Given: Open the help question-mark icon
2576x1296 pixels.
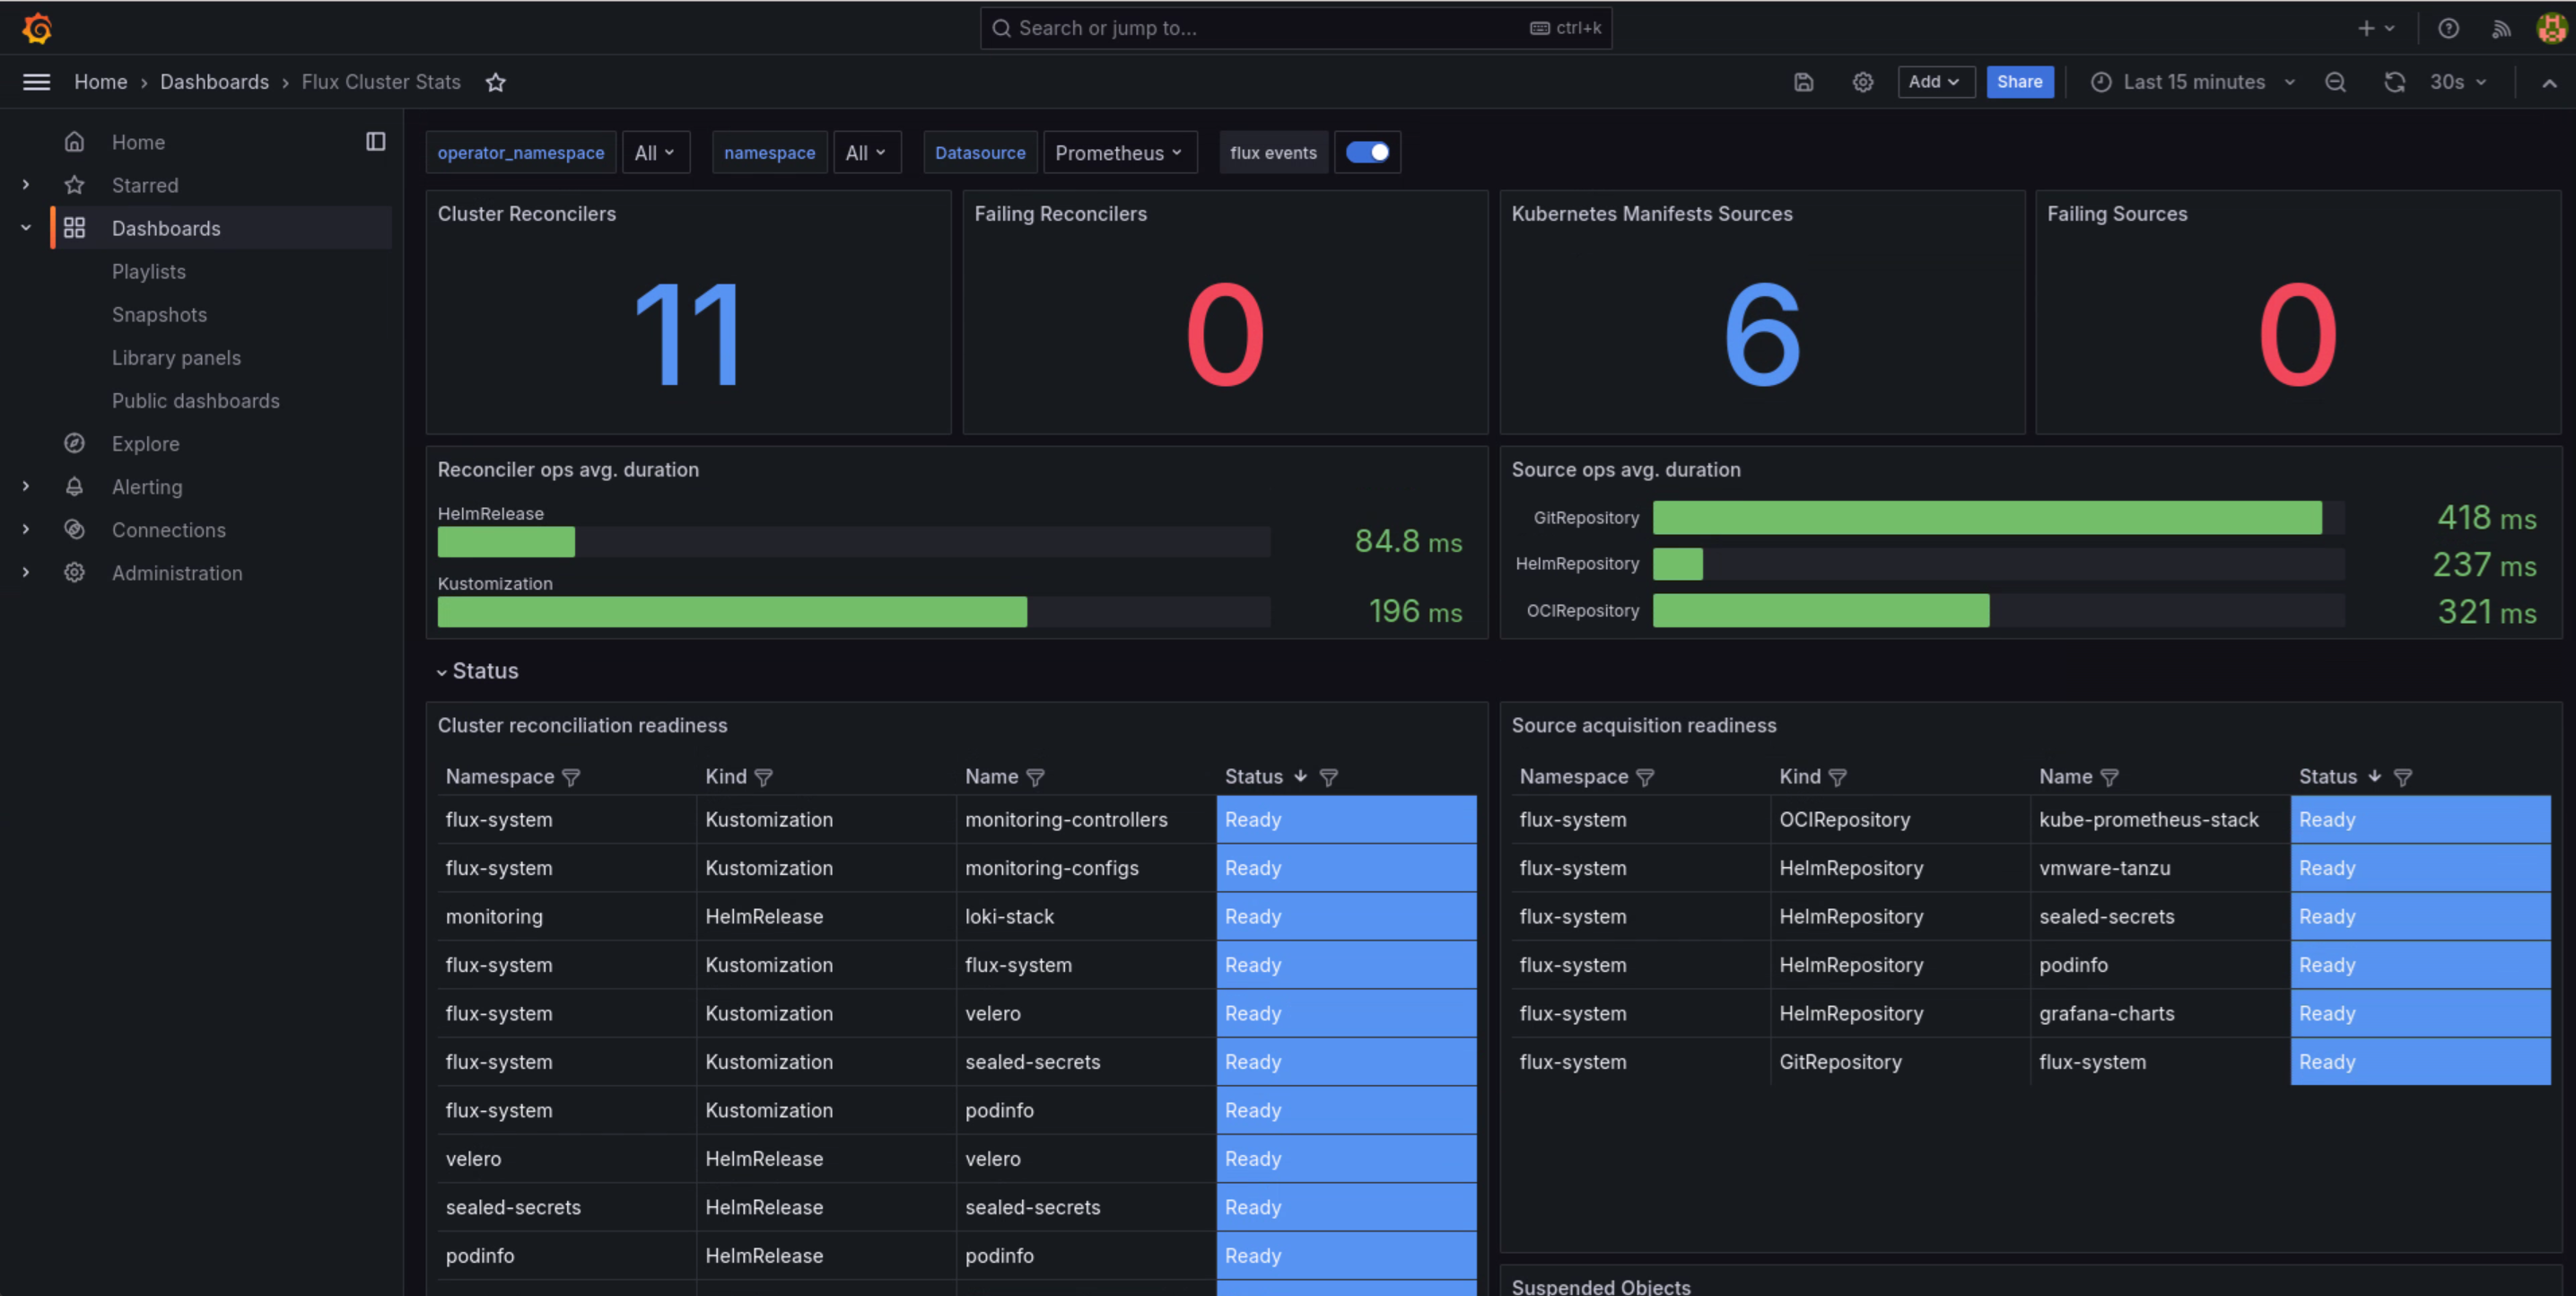Looking at the screenshot, I should point(2448,28).
